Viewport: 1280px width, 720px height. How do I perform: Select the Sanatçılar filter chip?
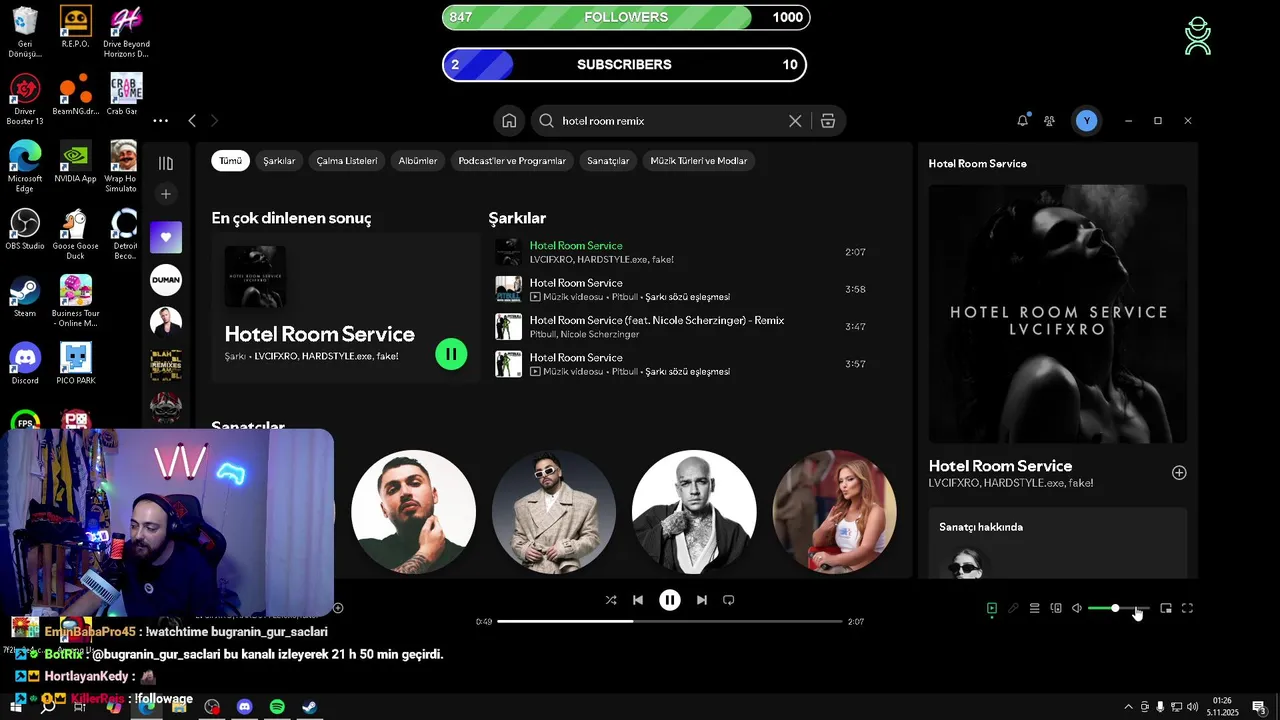click(x=608, y=161)
